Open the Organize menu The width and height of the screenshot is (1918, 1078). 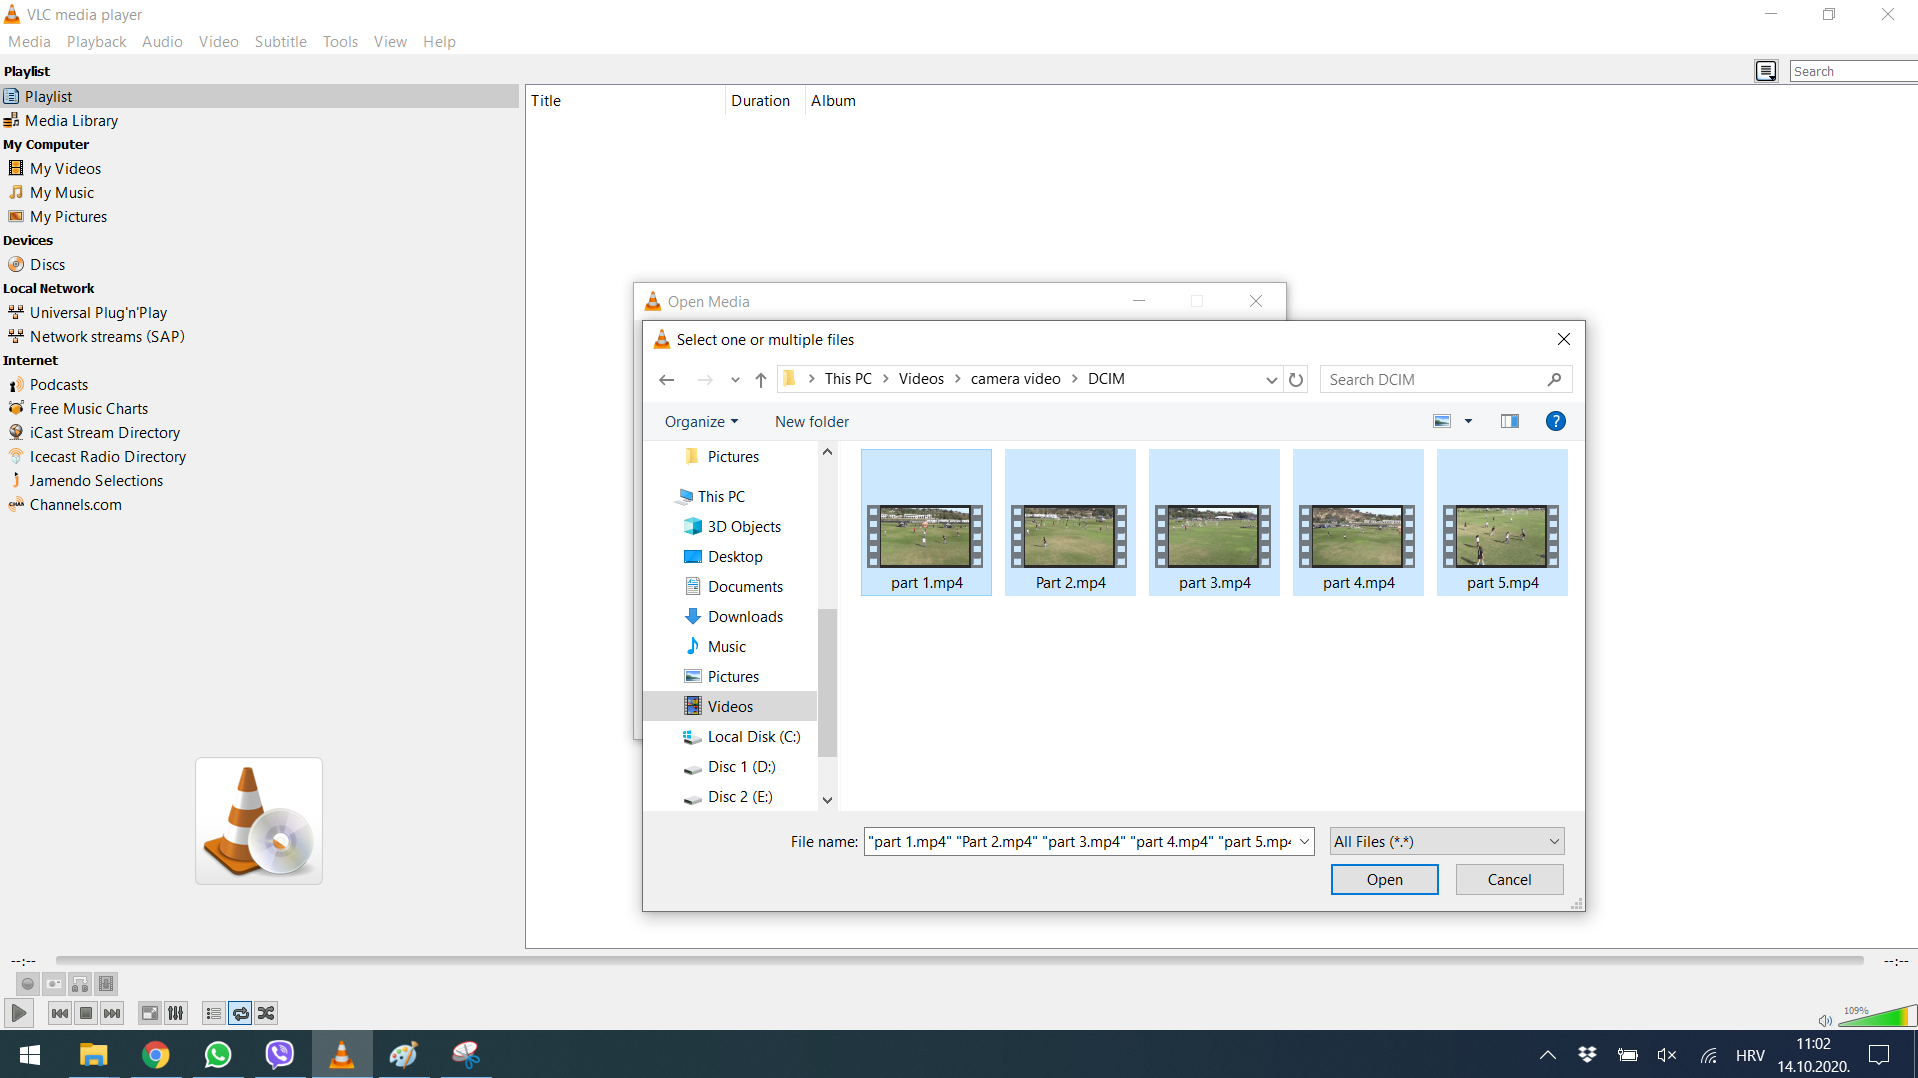click(700, 421)
